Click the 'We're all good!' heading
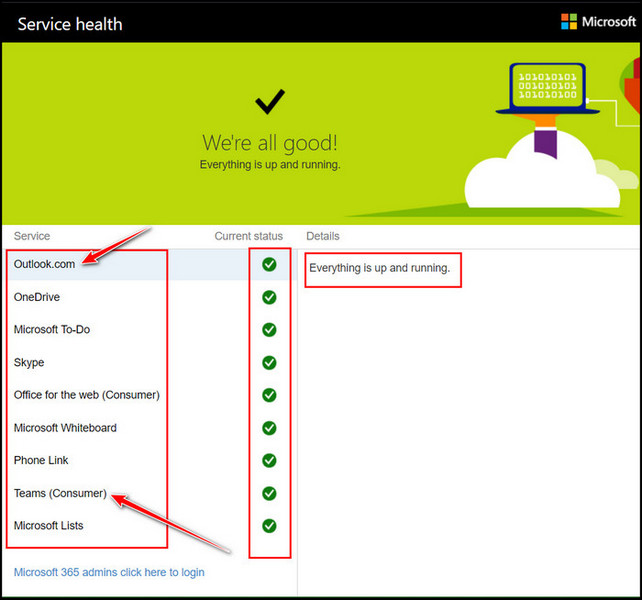 click(270, 143)
